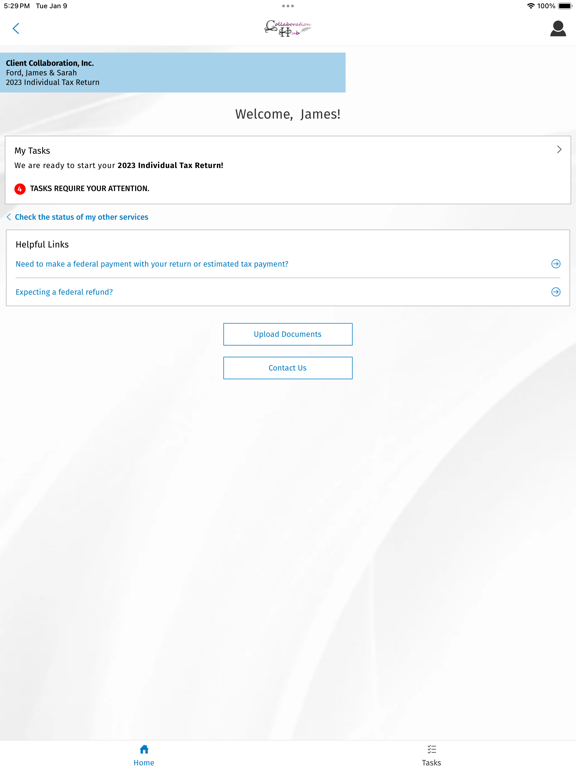The height and width of the screenshot is (768, 576).
Task: Switch to the Tasks tab
Action: [x=431, y=755]
